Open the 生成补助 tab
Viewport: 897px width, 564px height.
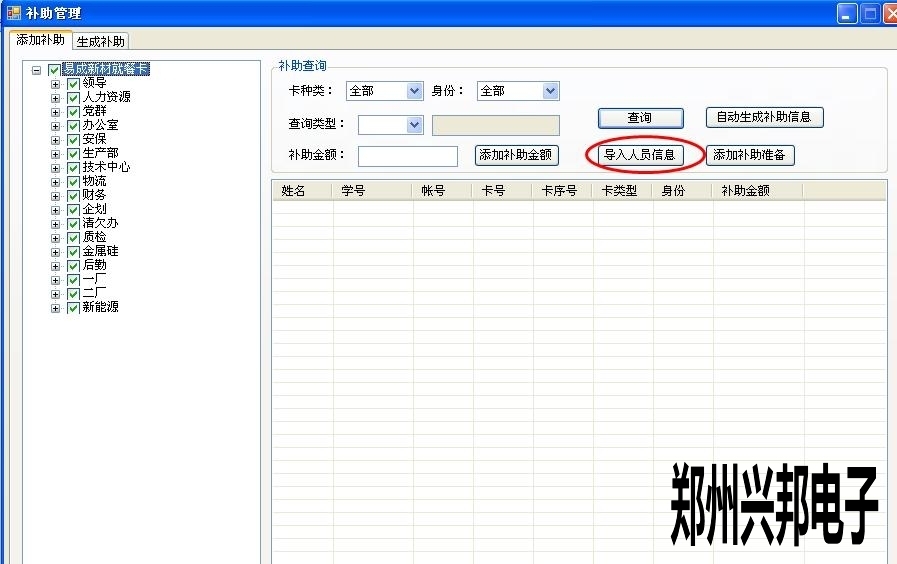click(x=101, y=41)
